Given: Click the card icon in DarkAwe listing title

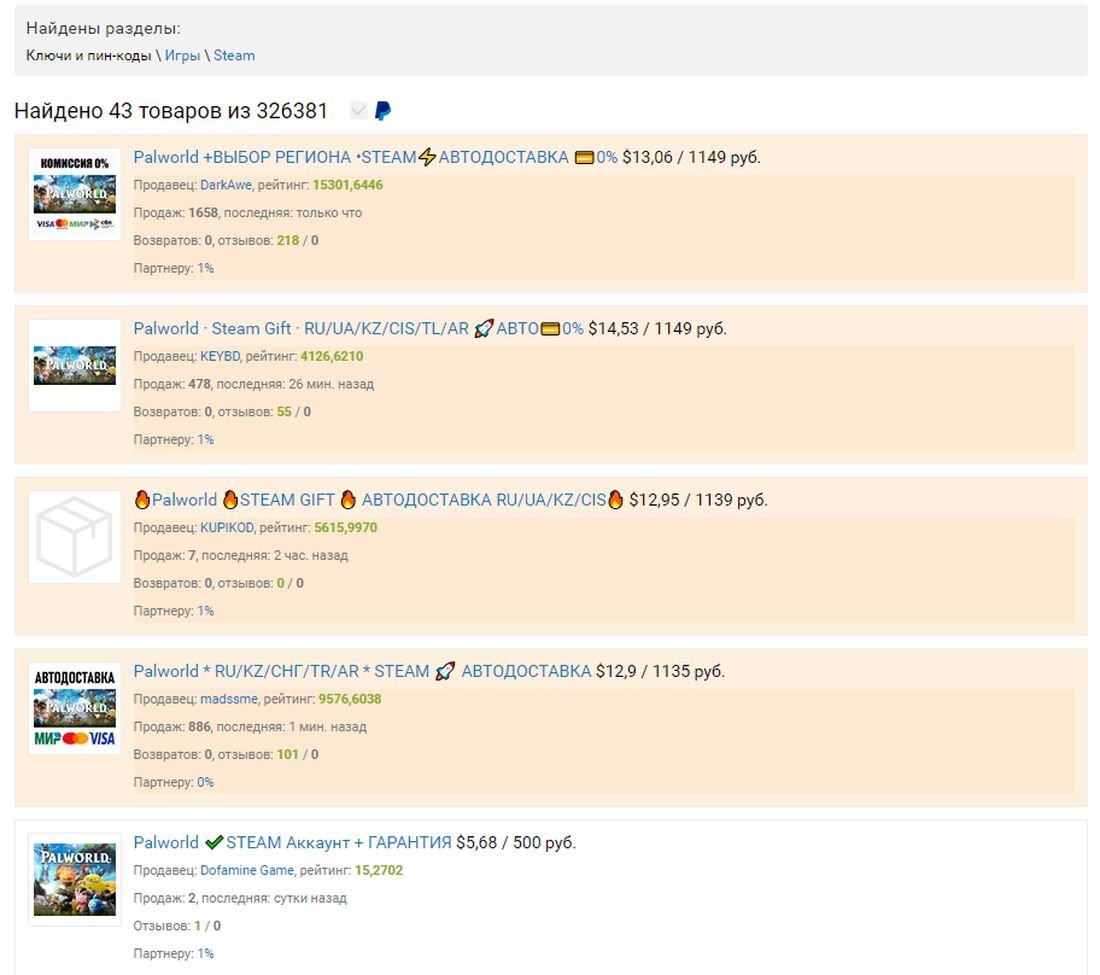Looking at the screenshot, I should point(584,158).
